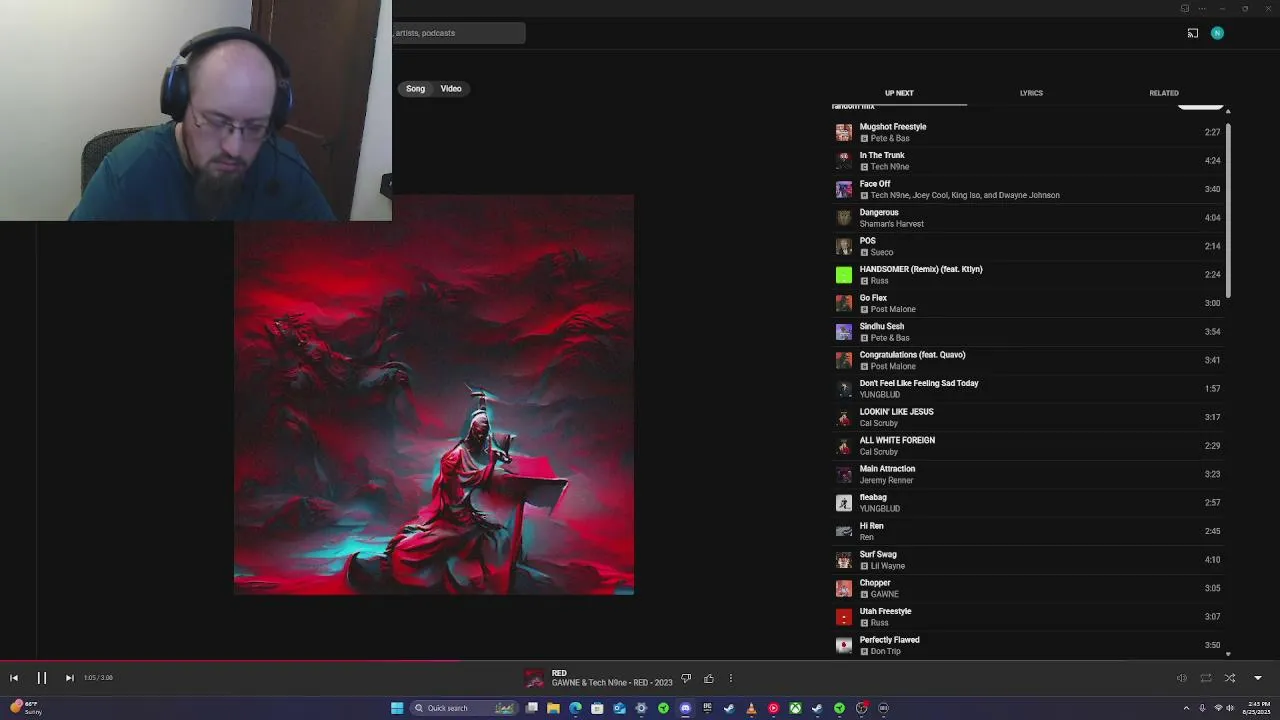The width and height of the screenshot is (1280, 720).
Task: Open the UP NEXT tab
Action: tap(899, 93)
